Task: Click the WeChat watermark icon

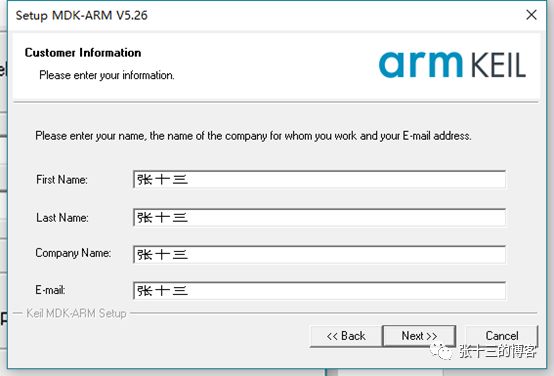Action: [x=441, y=351]
